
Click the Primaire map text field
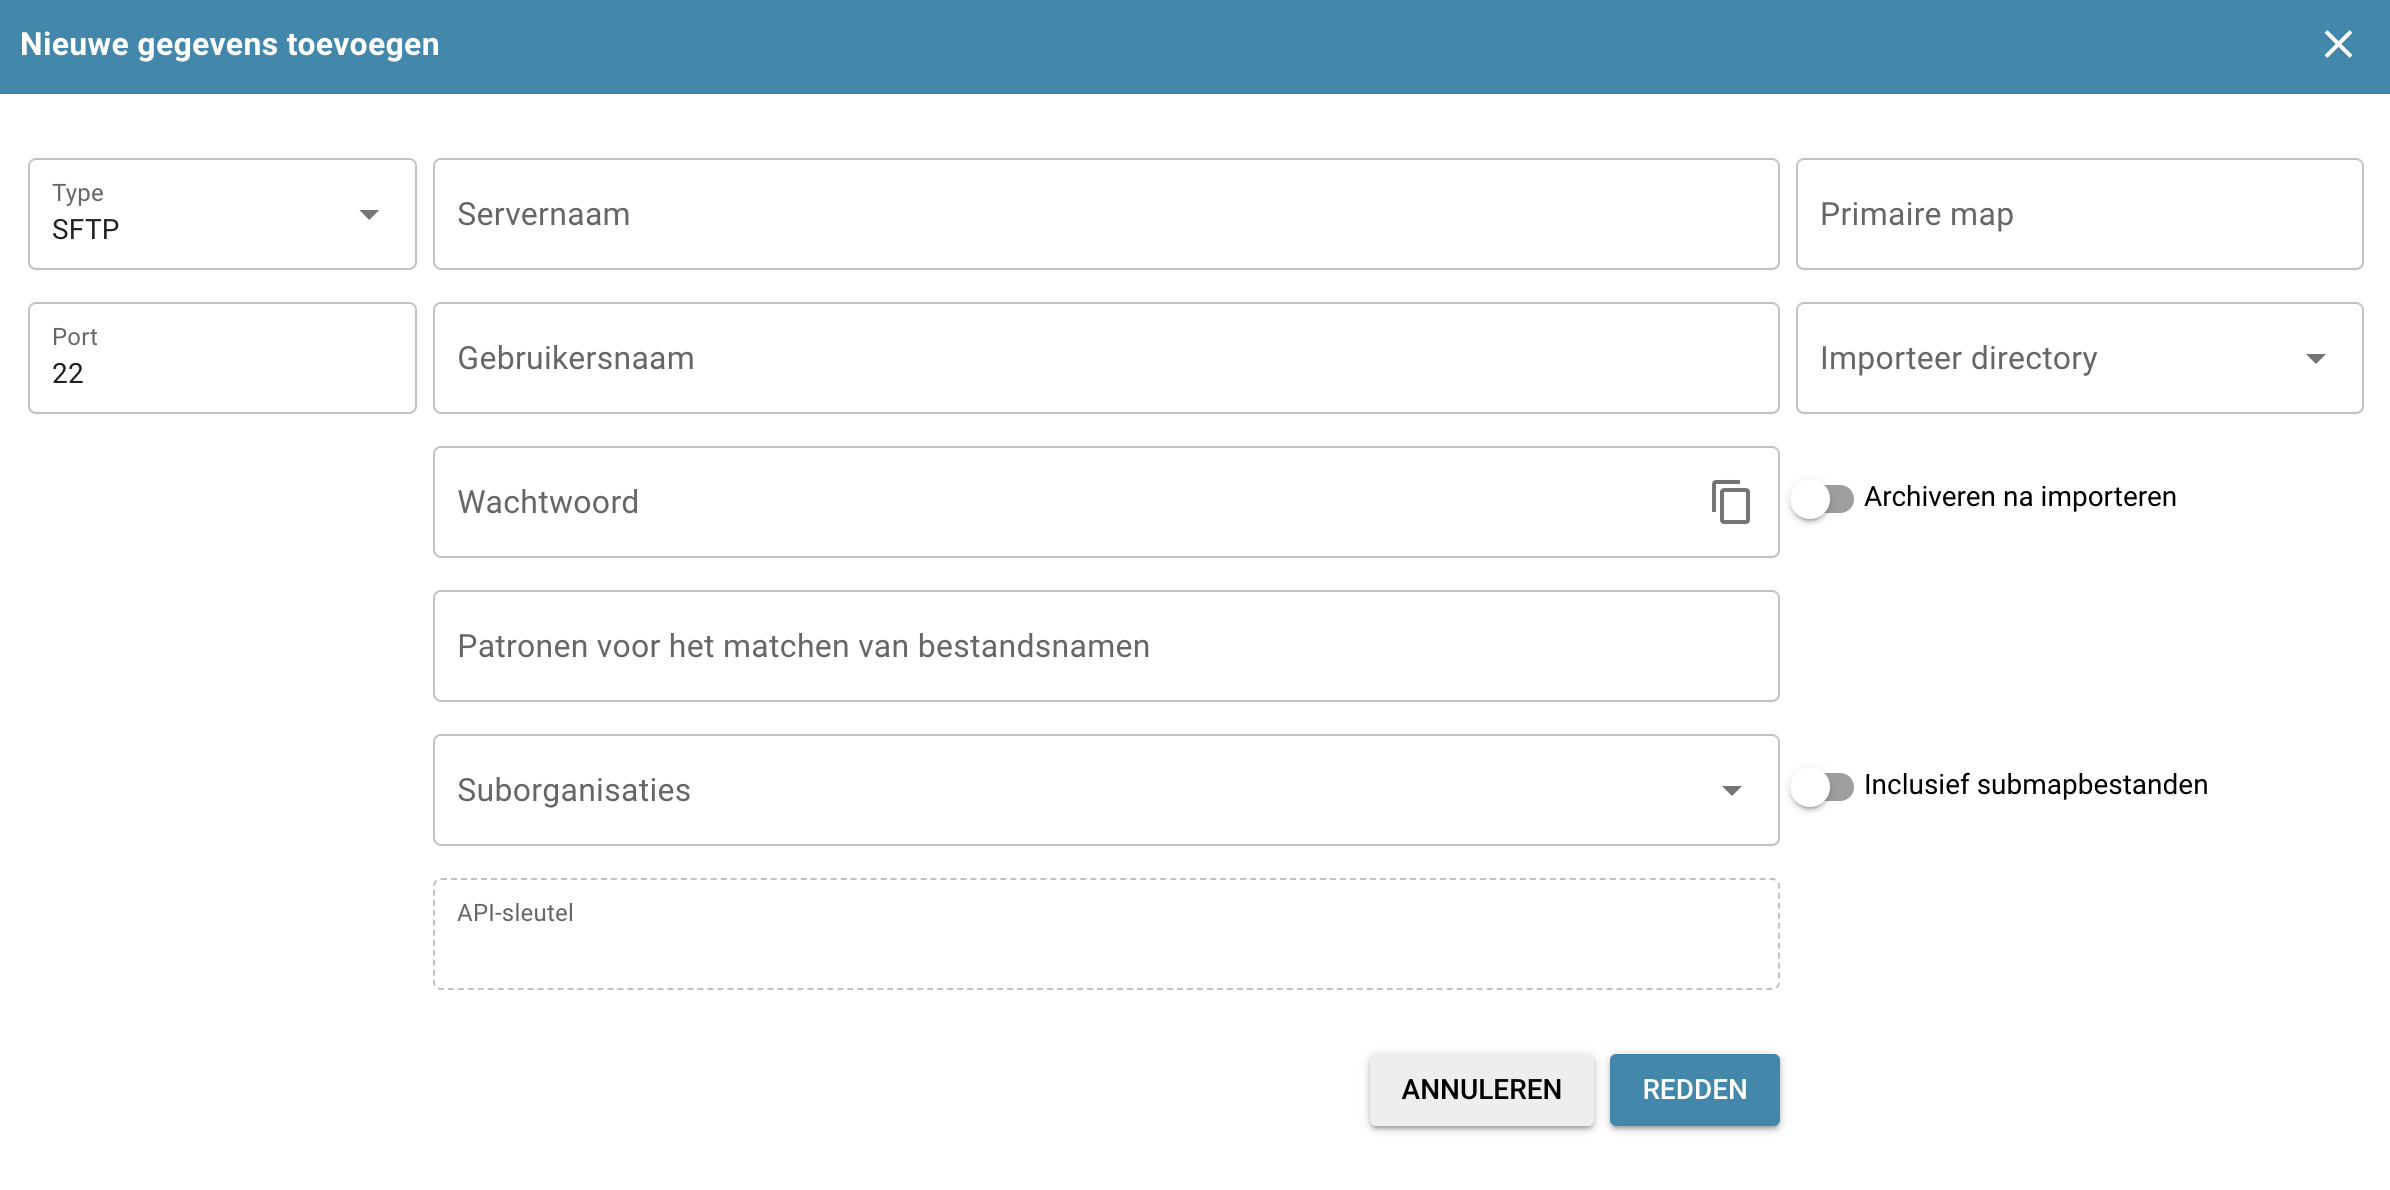click(x=2078, y=215)
